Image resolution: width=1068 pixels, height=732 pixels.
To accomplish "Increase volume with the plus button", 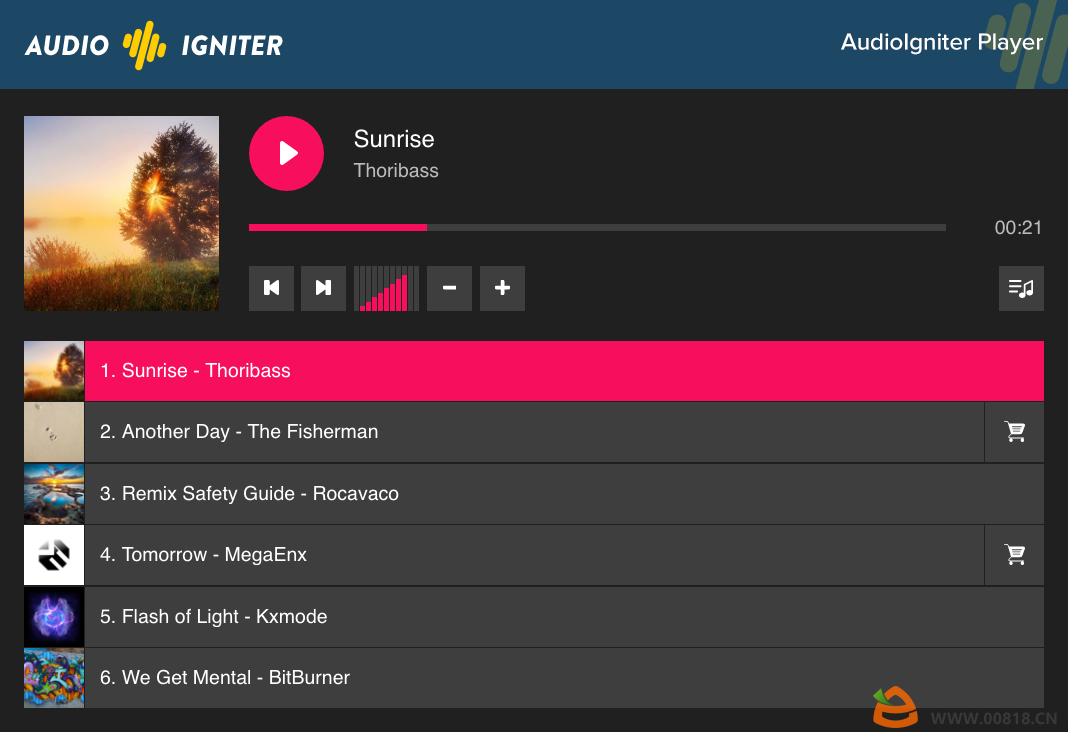I will [x=502, y=288].
